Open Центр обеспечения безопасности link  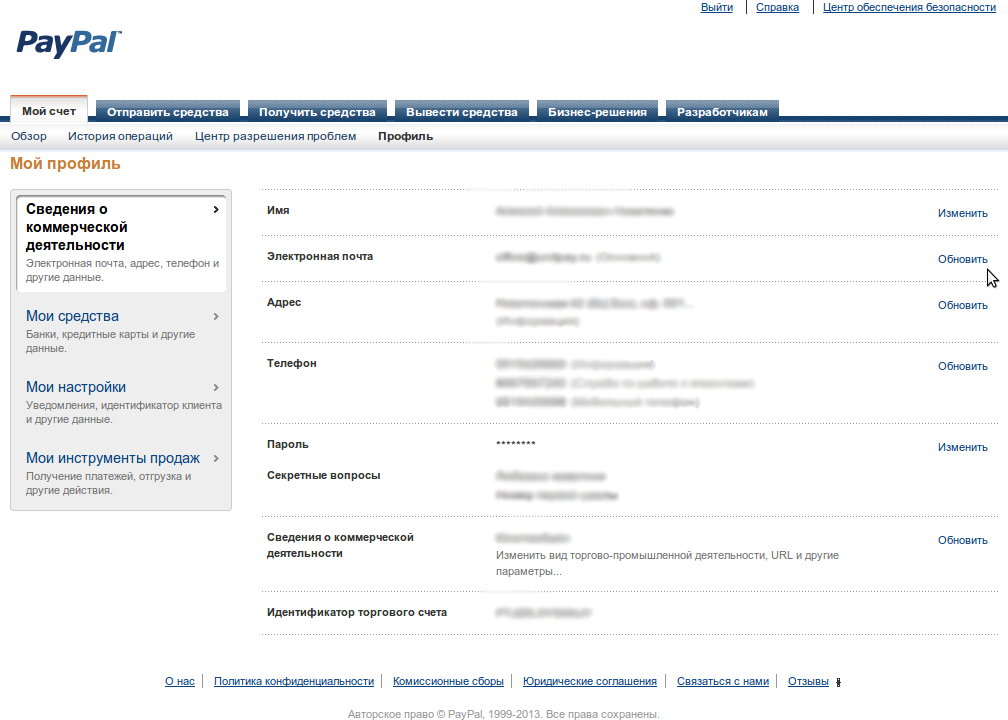tap(909, 7)
